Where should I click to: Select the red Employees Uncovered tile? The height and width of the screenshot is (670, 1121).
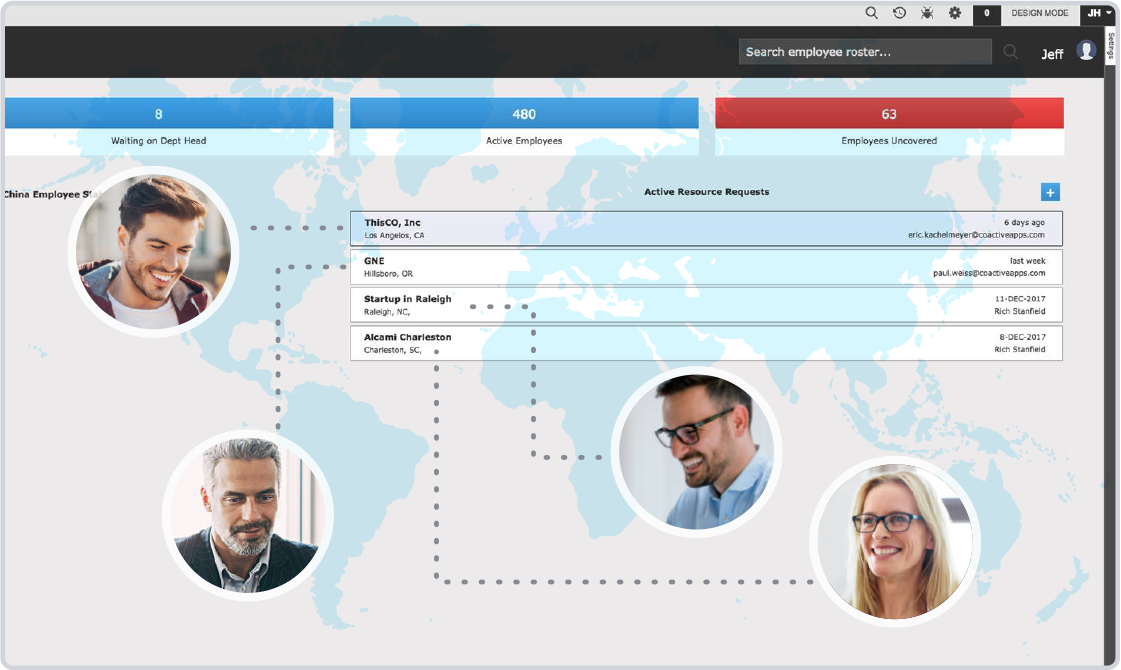point(889,126)
